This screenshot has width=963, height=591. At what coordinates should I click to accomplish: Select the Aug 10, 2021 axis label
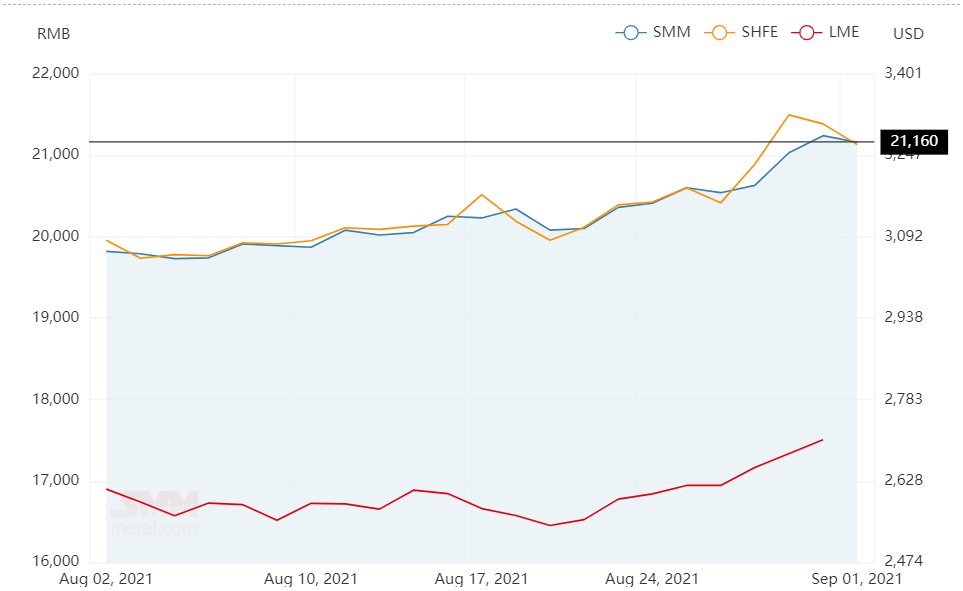(311, 579)
